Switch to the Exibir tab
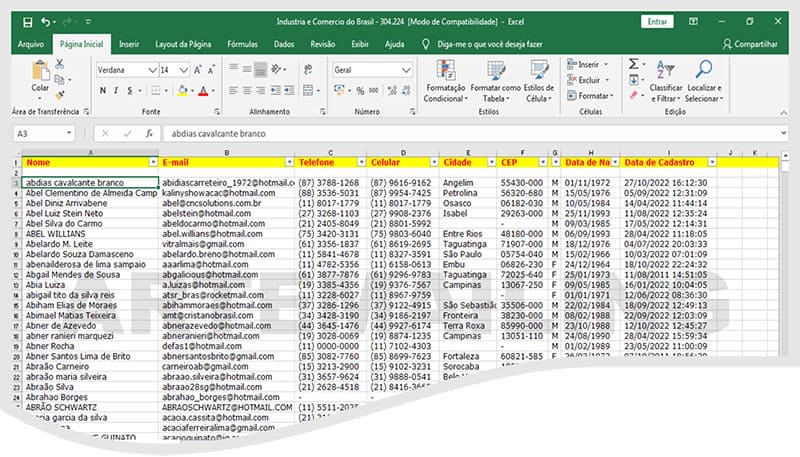The image size is (800, 457). [x=360, y=44]
